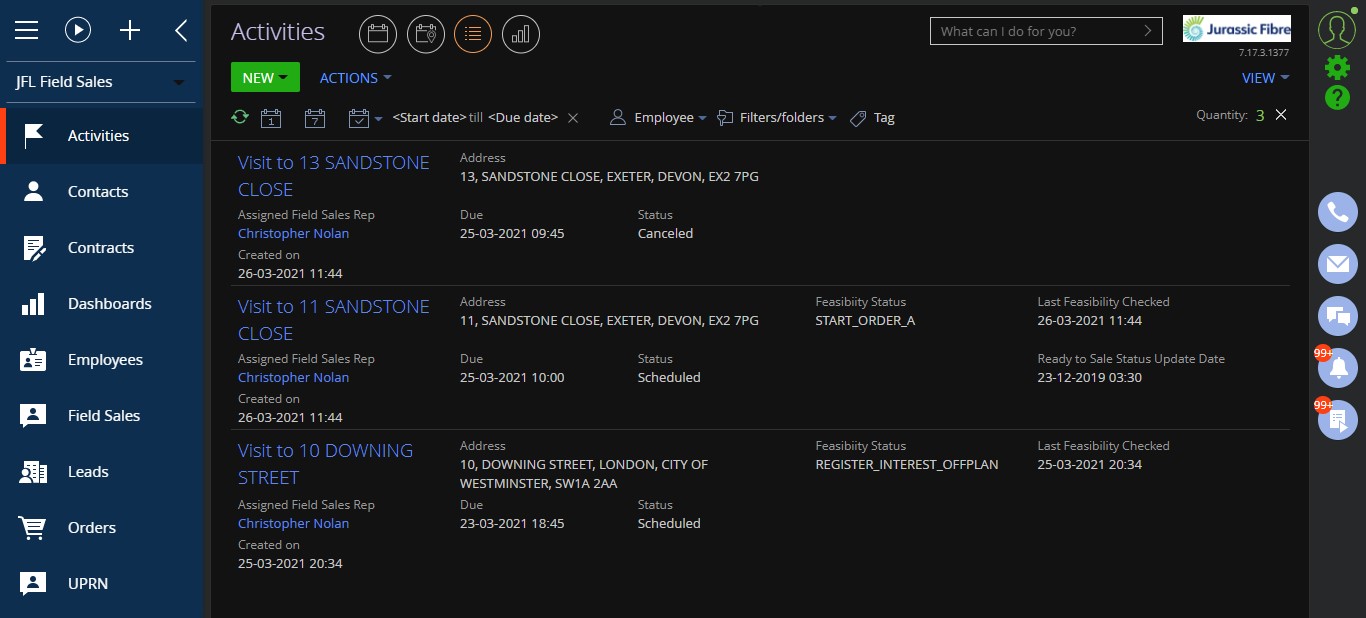Open the notifications bell panel

click(1338, 368)
